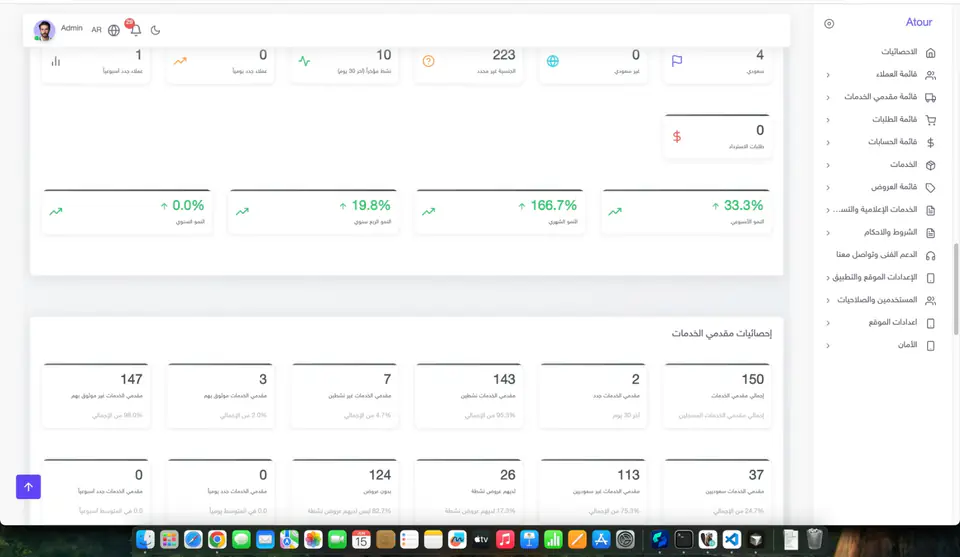The height and width of the screenshot is (557, 960).
Task: Click the 37 Saudi providers value
Action: tap(756, 475)
